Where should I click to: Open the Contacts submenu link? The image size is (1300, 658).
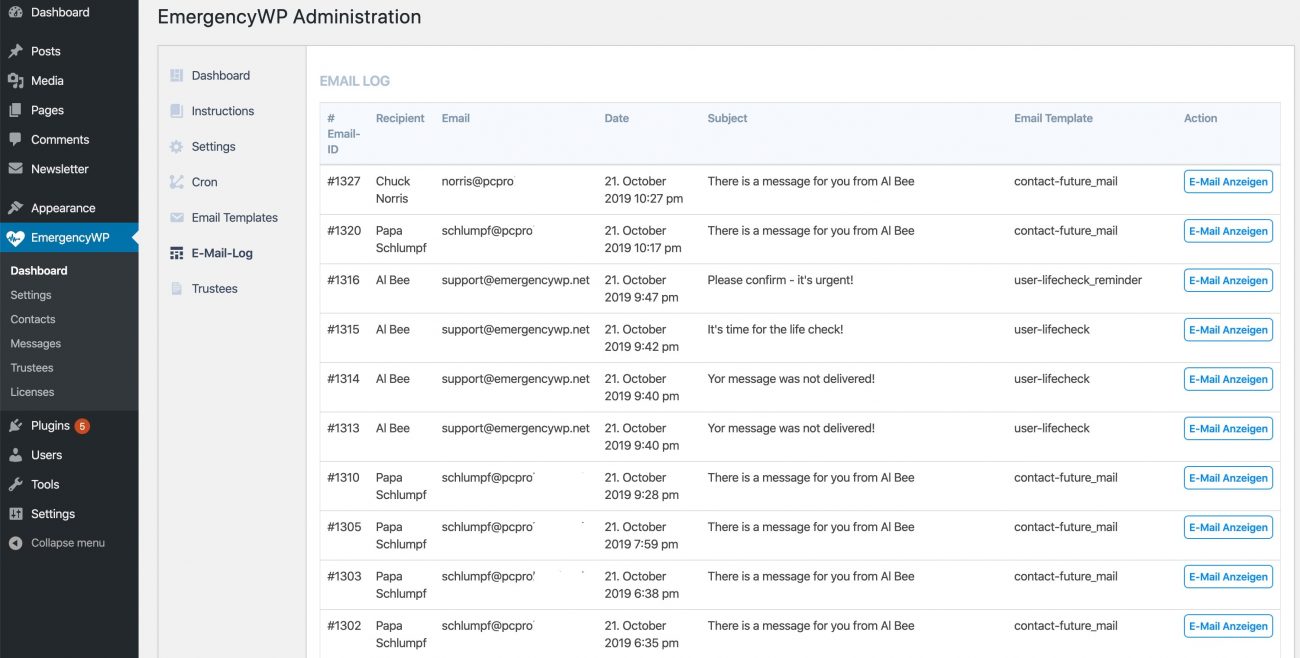coord(33,319)
